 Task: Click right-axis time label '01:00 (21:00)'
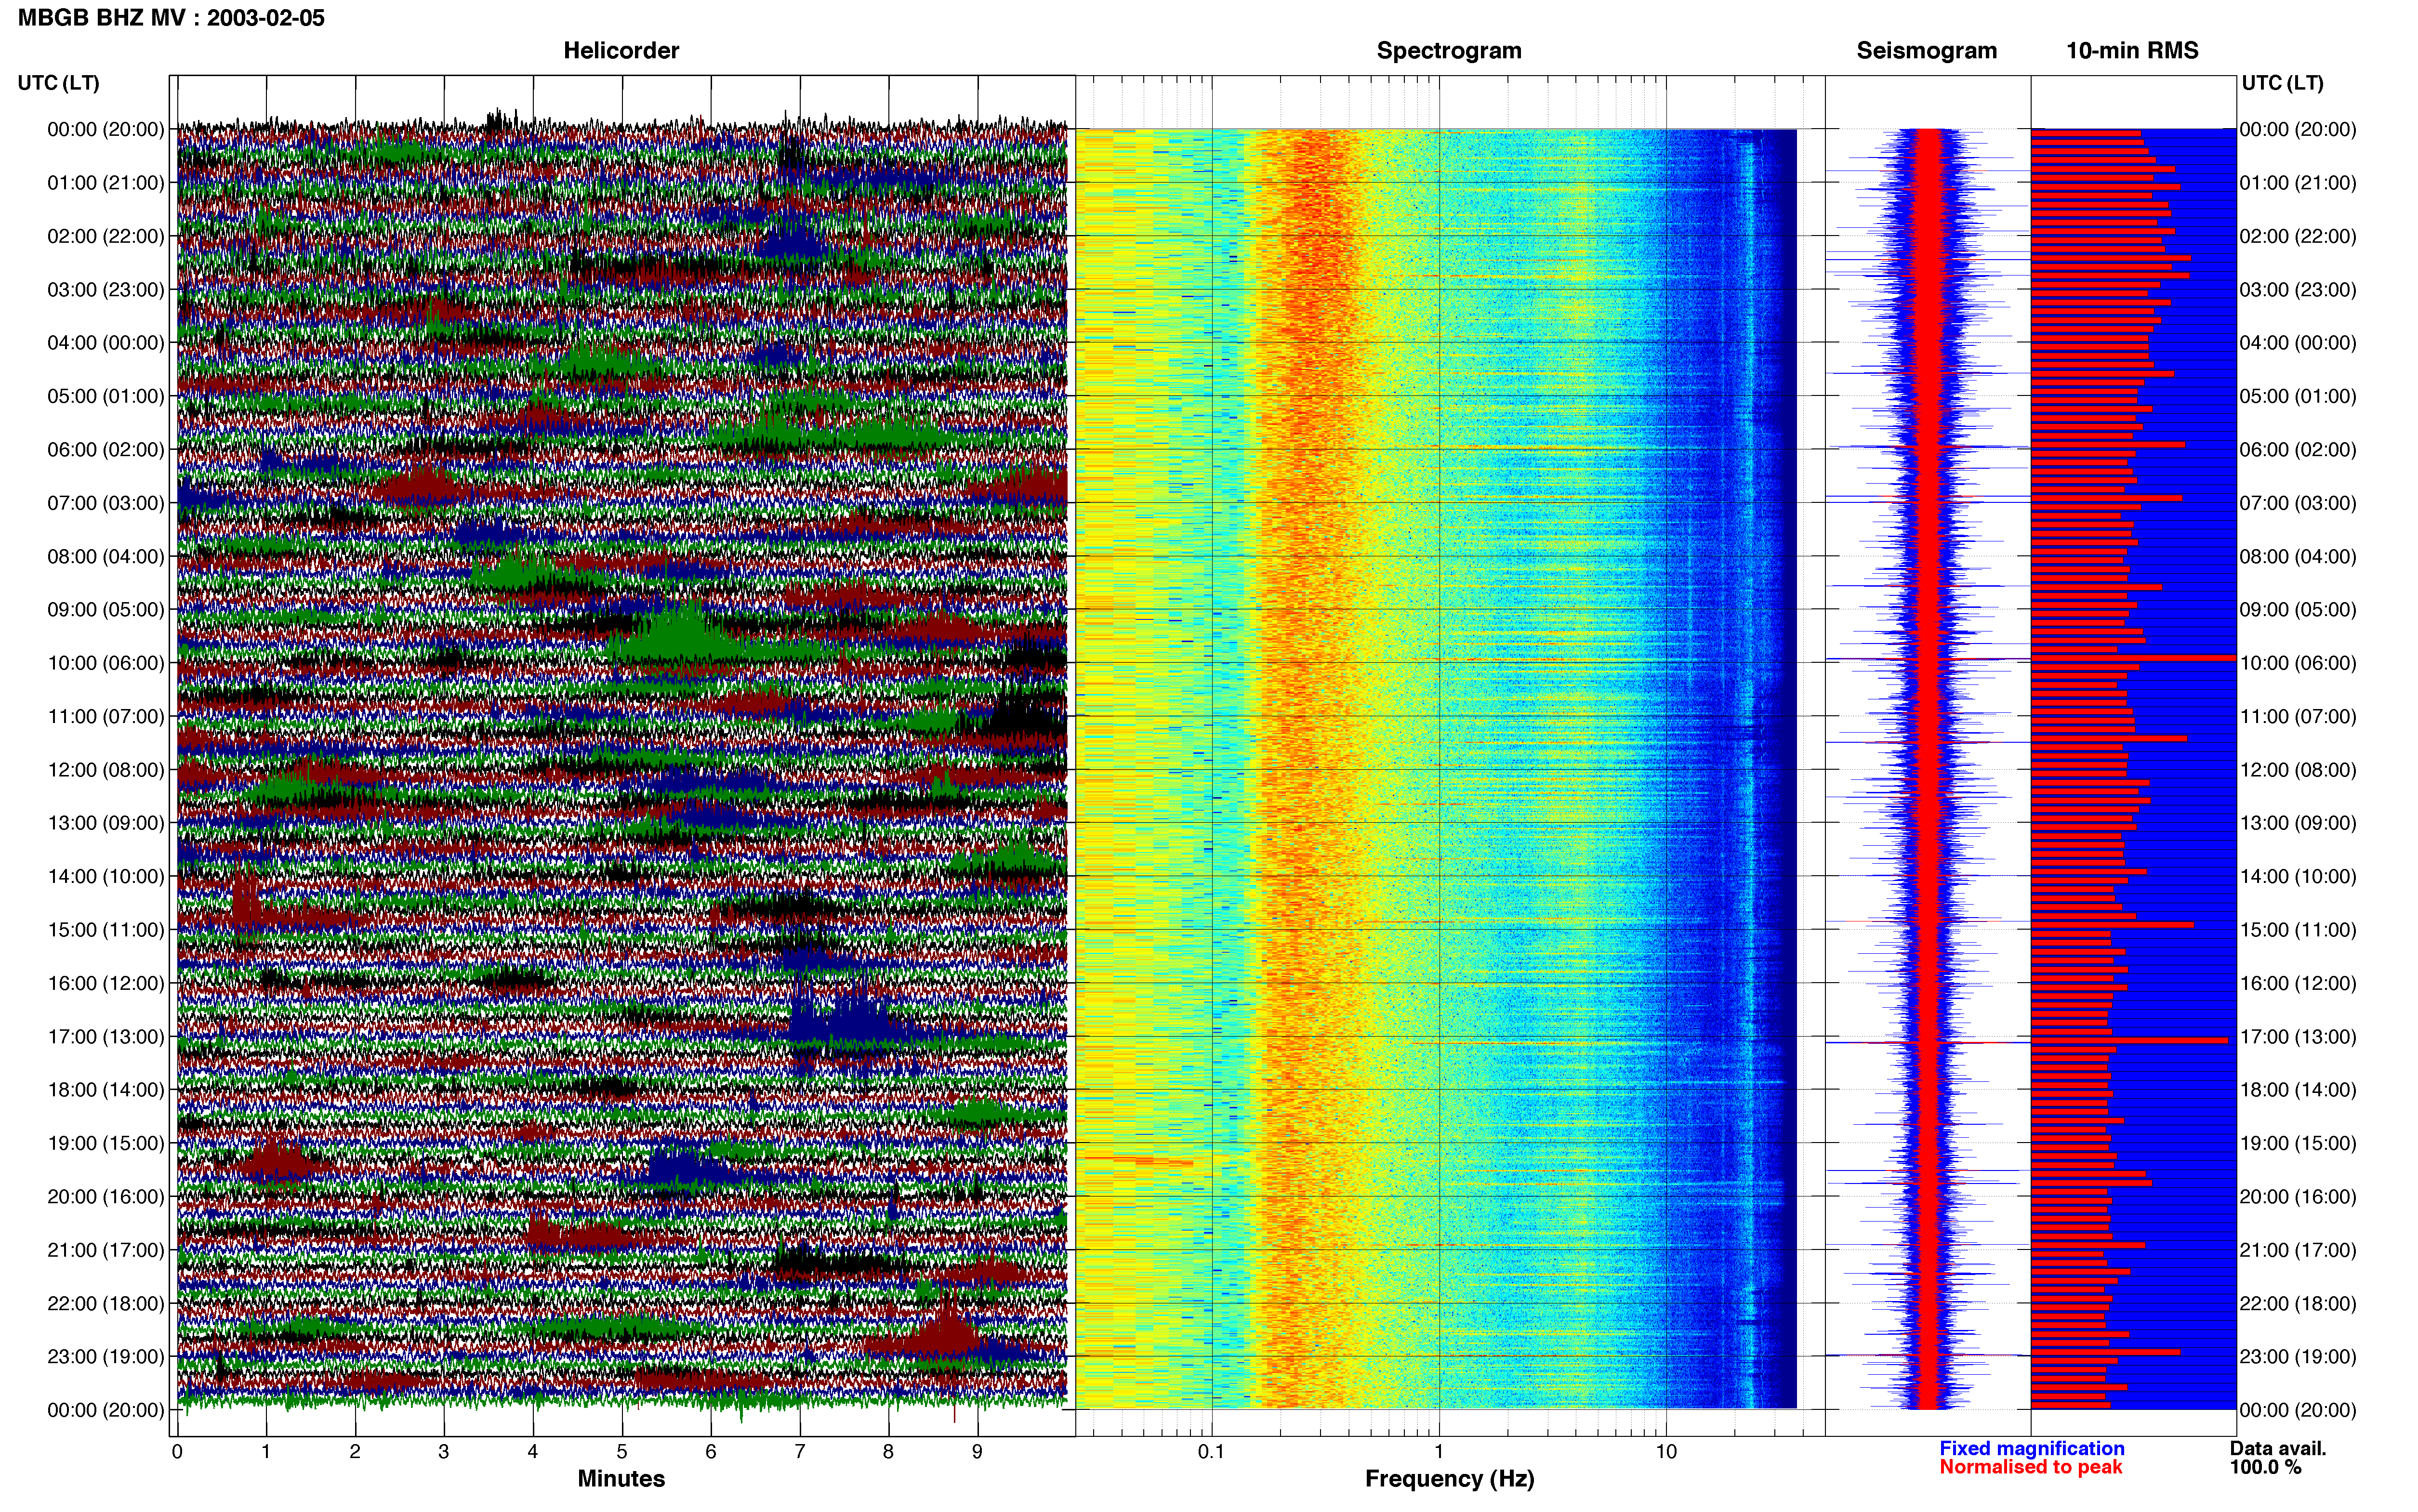(2298, 183)
